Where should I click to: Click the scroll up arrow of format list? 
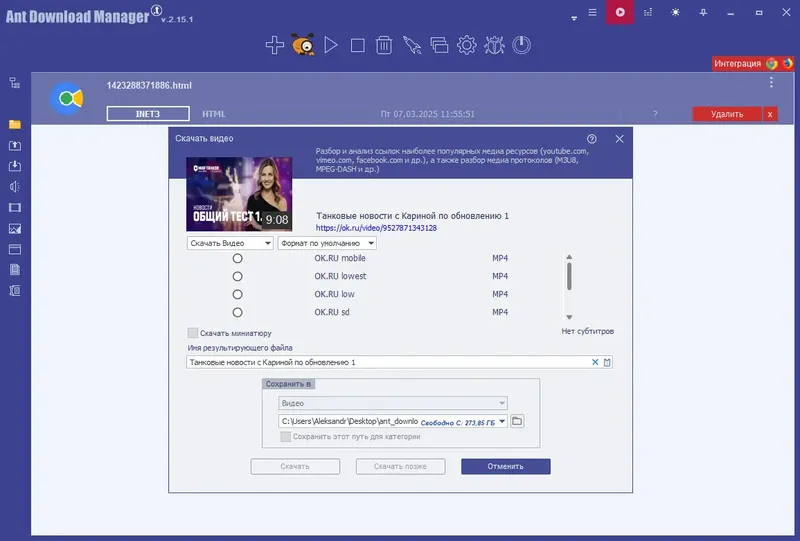point(569,257)
